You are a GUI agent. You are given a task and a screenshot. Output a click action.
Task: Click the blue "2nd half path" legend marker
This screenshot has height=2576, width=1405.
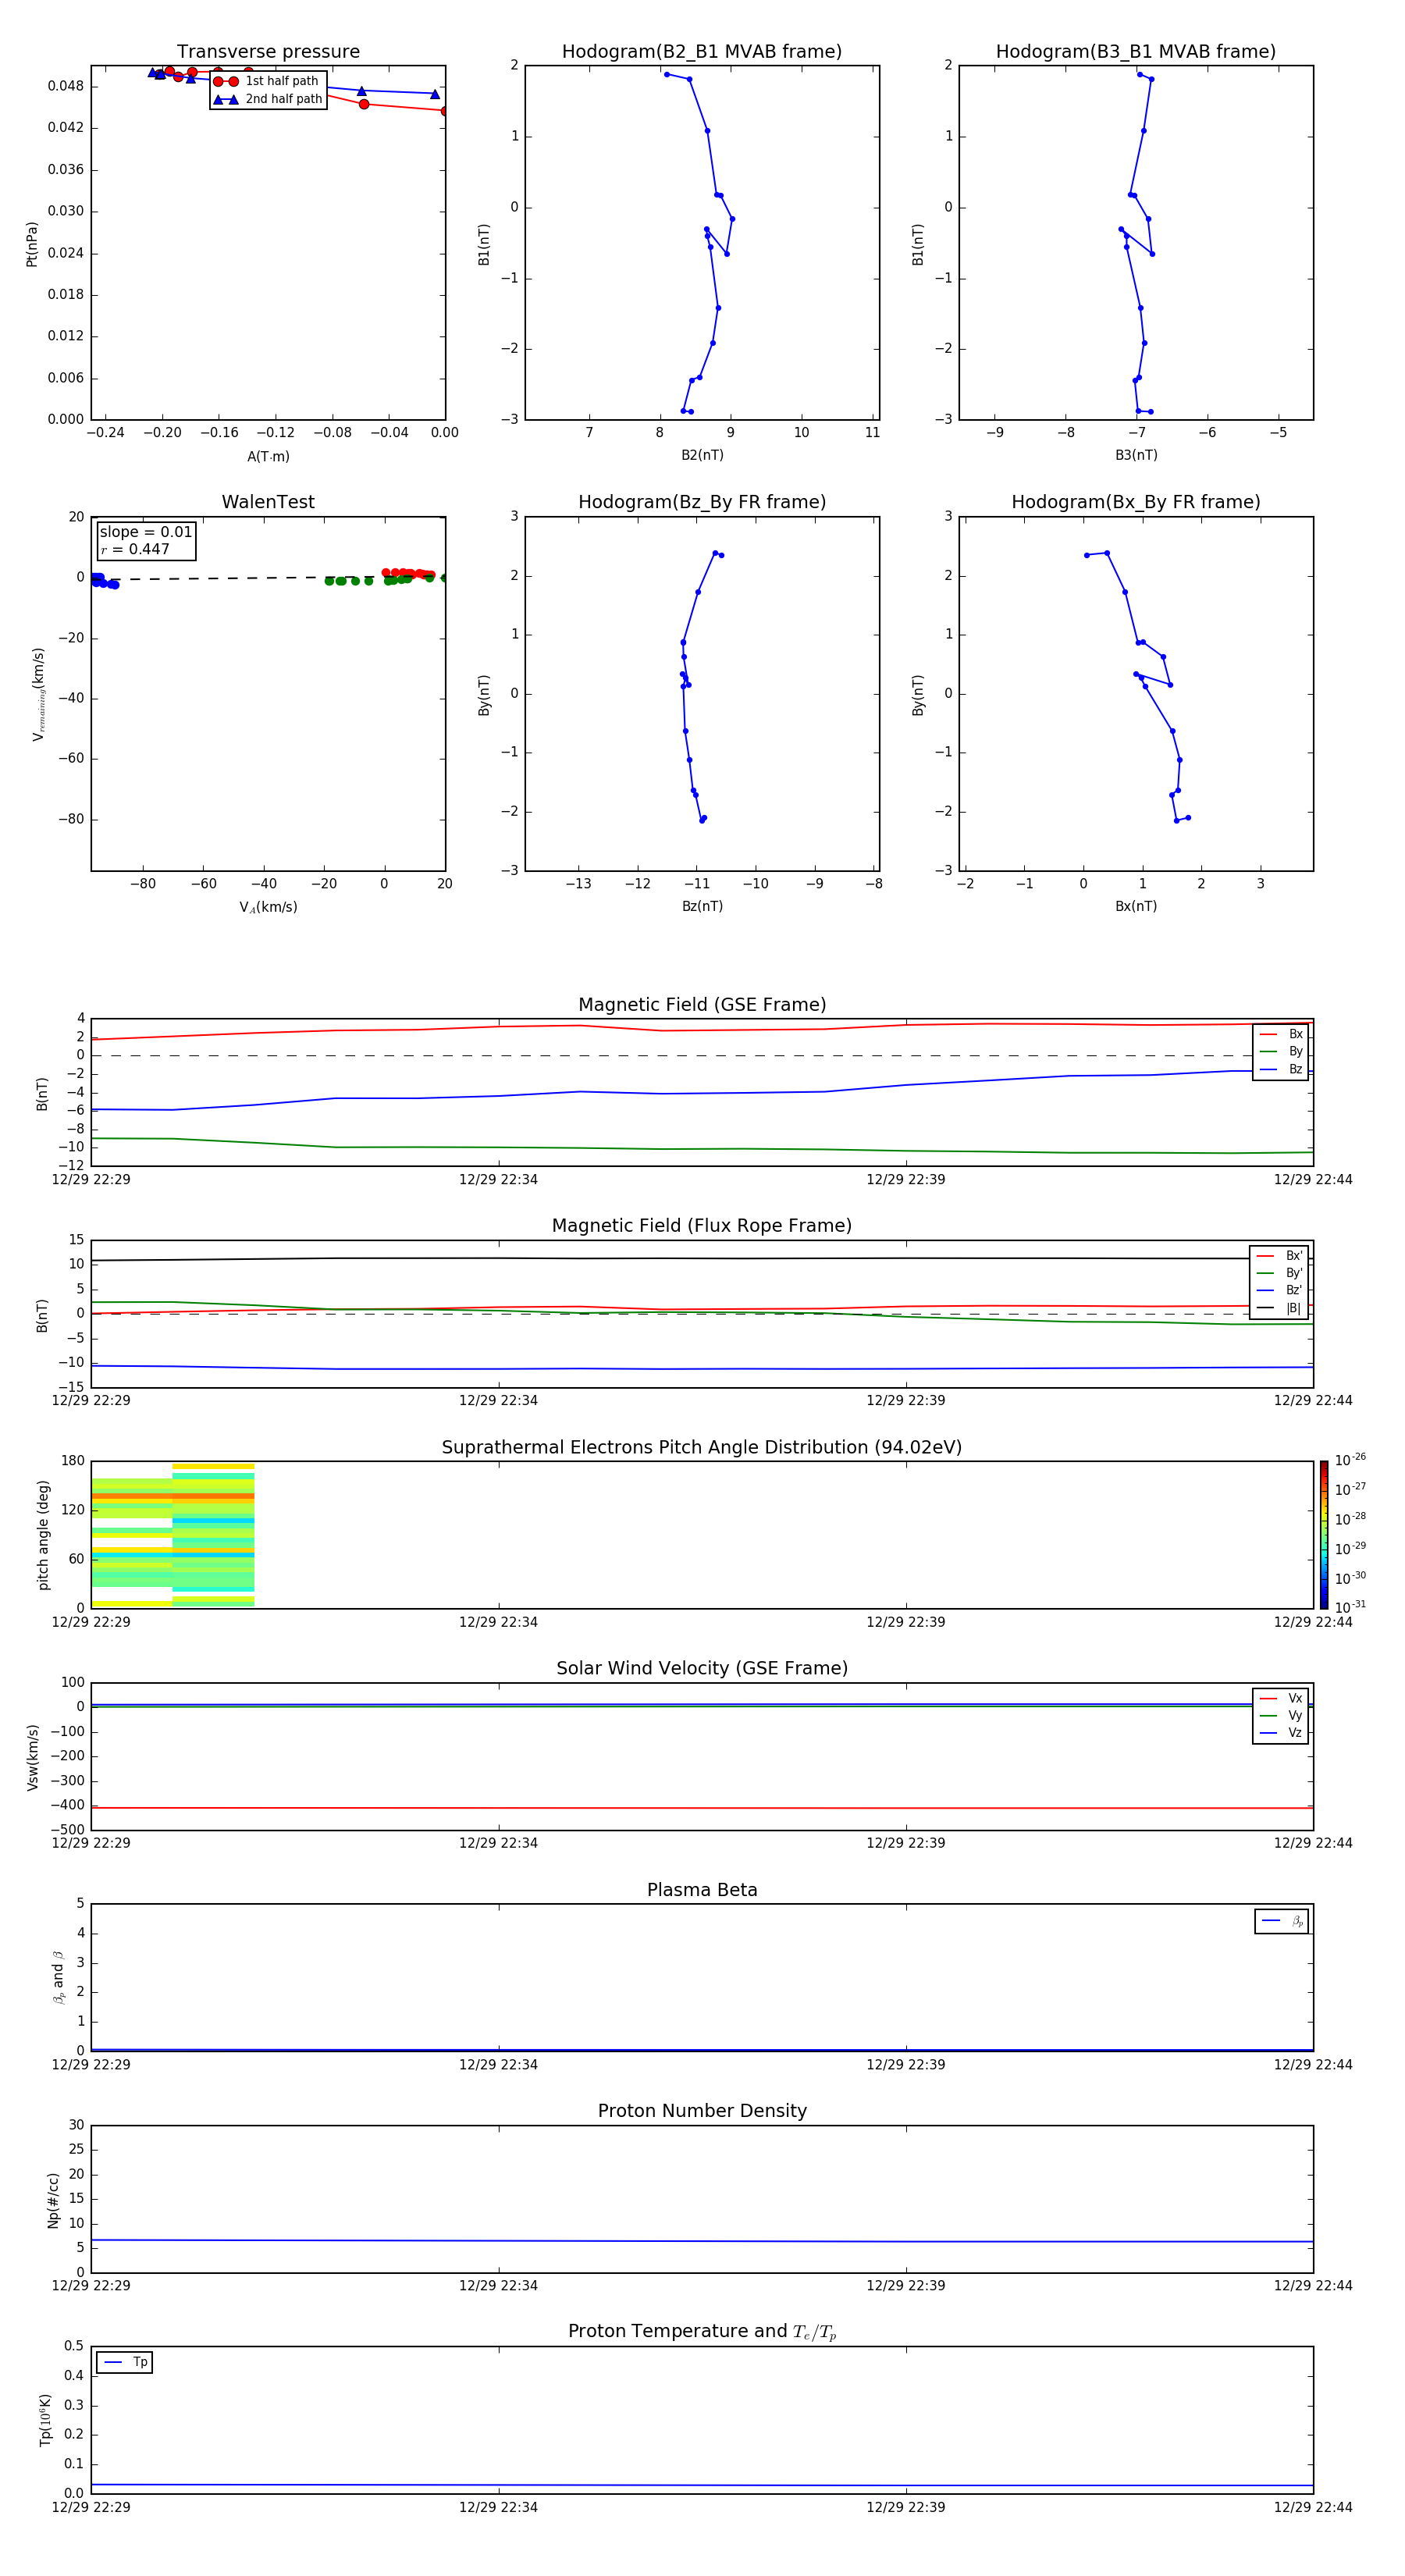(x=226, y=99)
